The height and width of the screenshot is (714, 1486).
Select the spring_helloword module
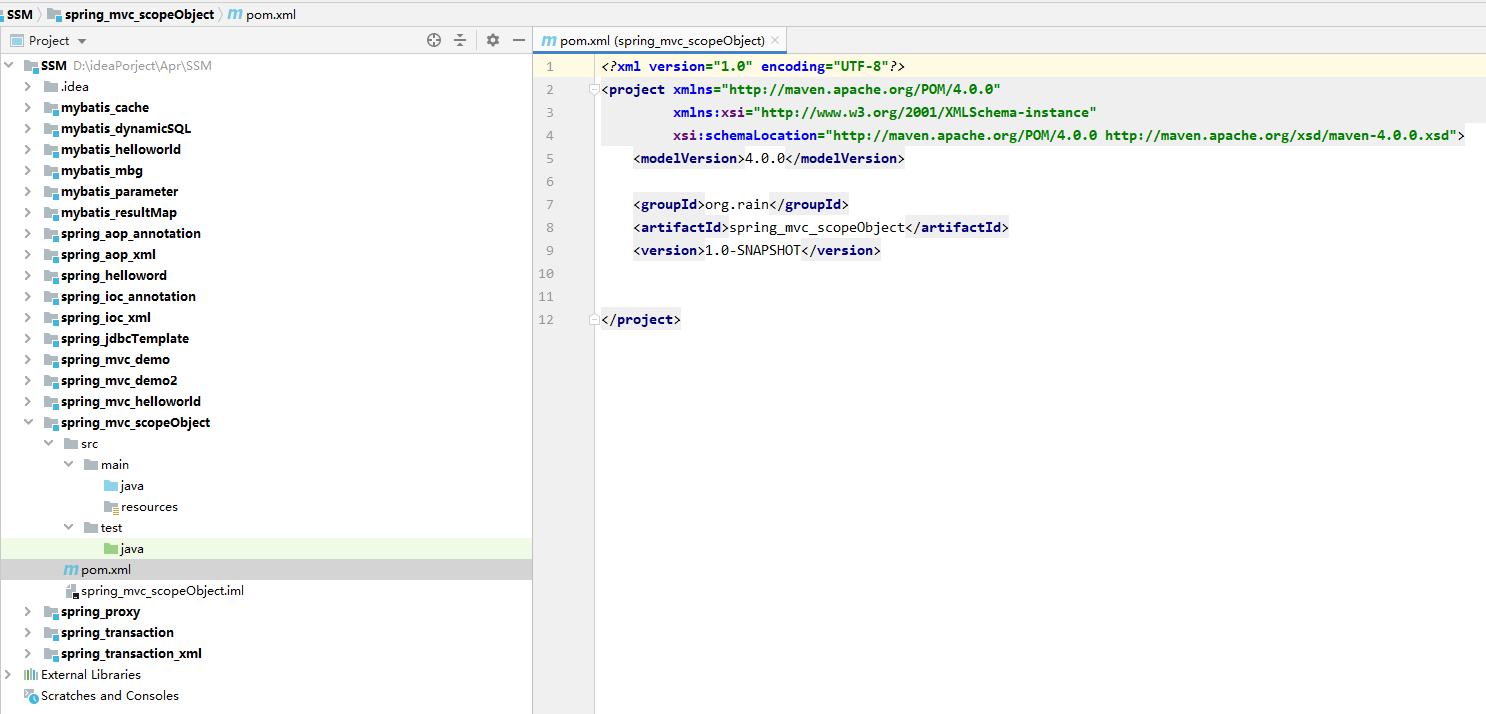click(114, 276)
